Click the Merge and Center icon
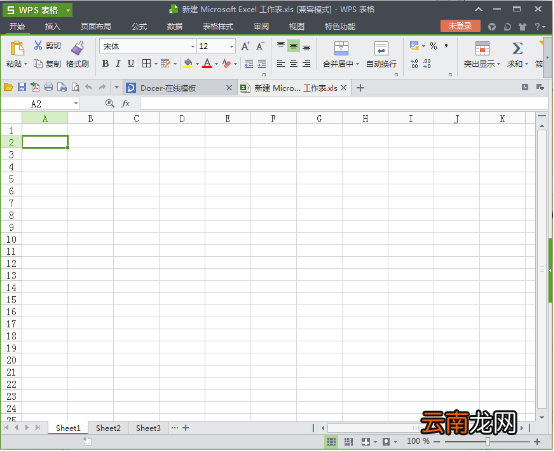554x451 pixels. tap(341, 48)
